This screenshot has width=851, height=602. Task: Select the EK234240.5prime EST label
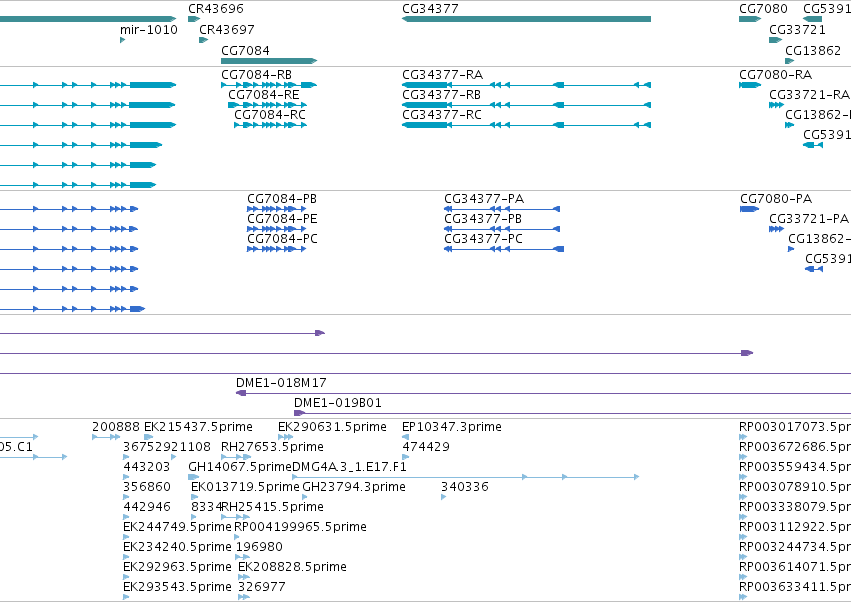[177, 548]
